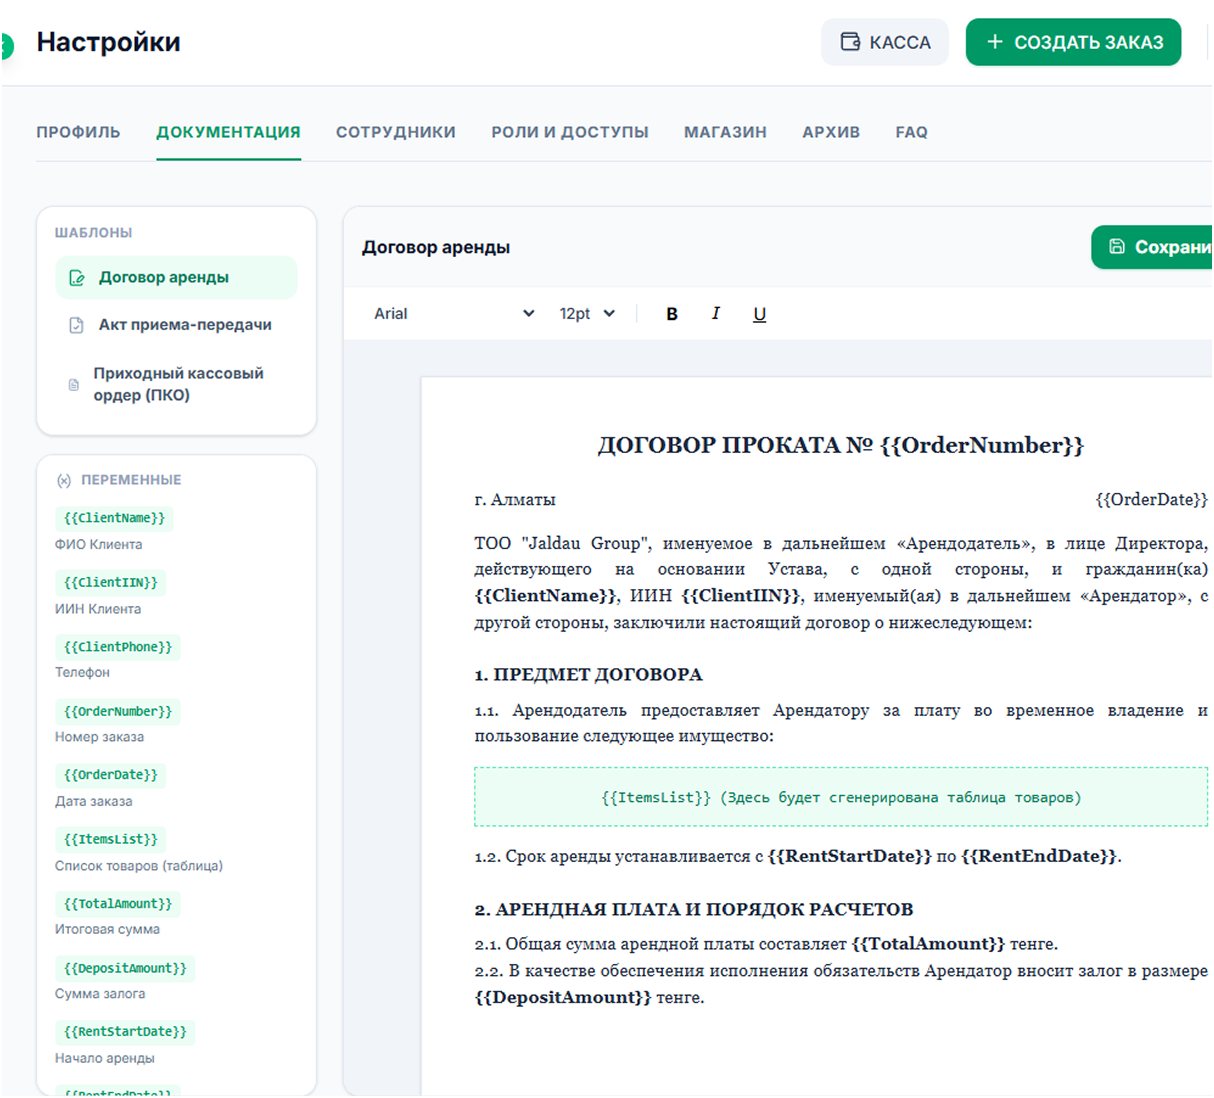
Task: Click the {{RentStartDate}} variable chip
Action: coord(126,1032)
